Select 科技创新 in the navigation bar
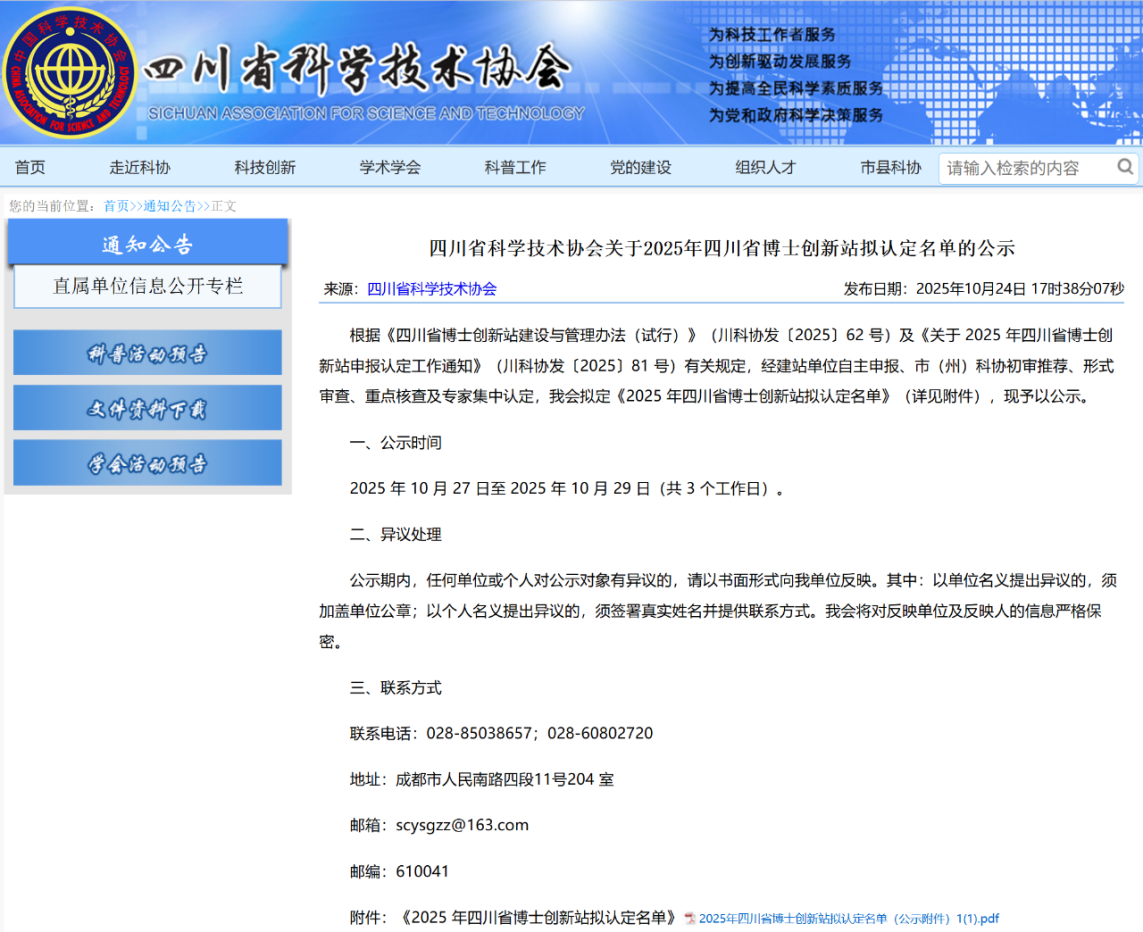1143x932 pixels. click(x=265, y=168)
